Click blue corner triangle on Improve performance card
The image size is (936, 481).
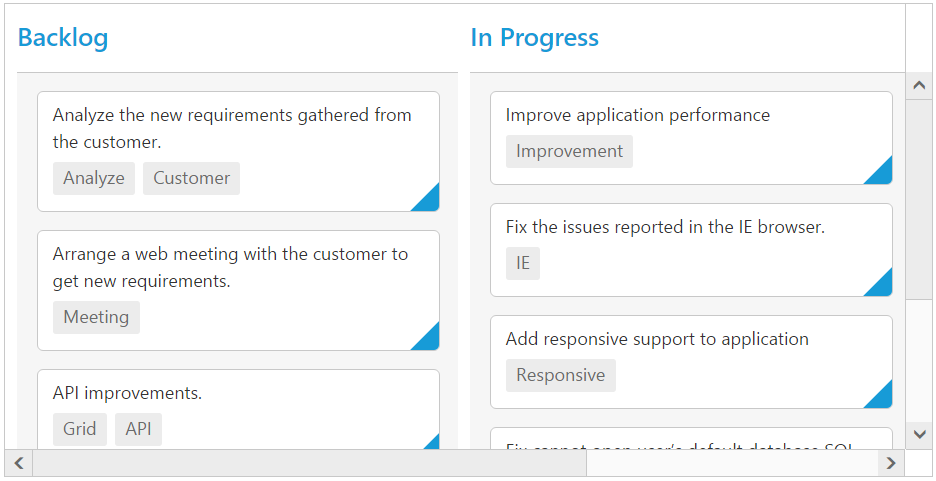[x=882, y=174]
